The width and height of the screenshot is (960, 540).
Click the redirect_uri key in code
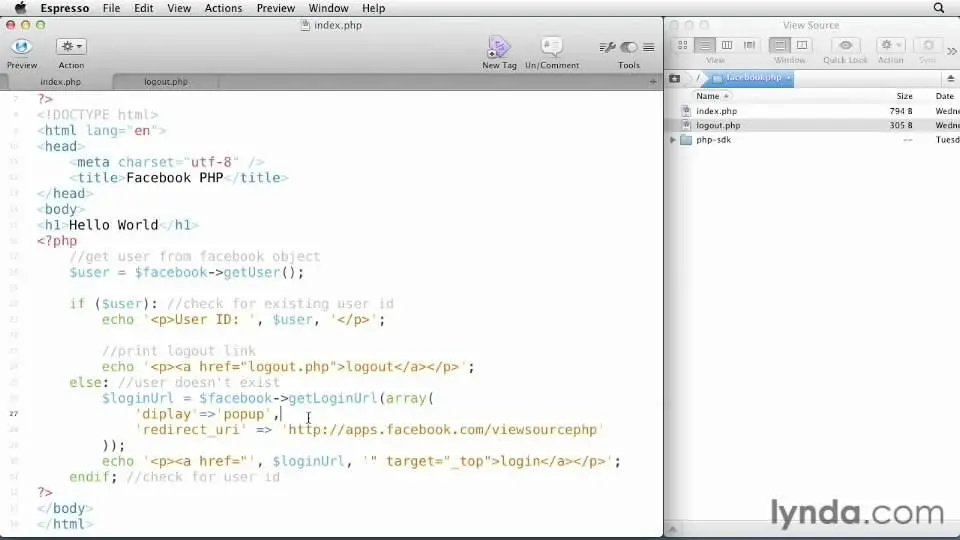click(x=191, y=429)
